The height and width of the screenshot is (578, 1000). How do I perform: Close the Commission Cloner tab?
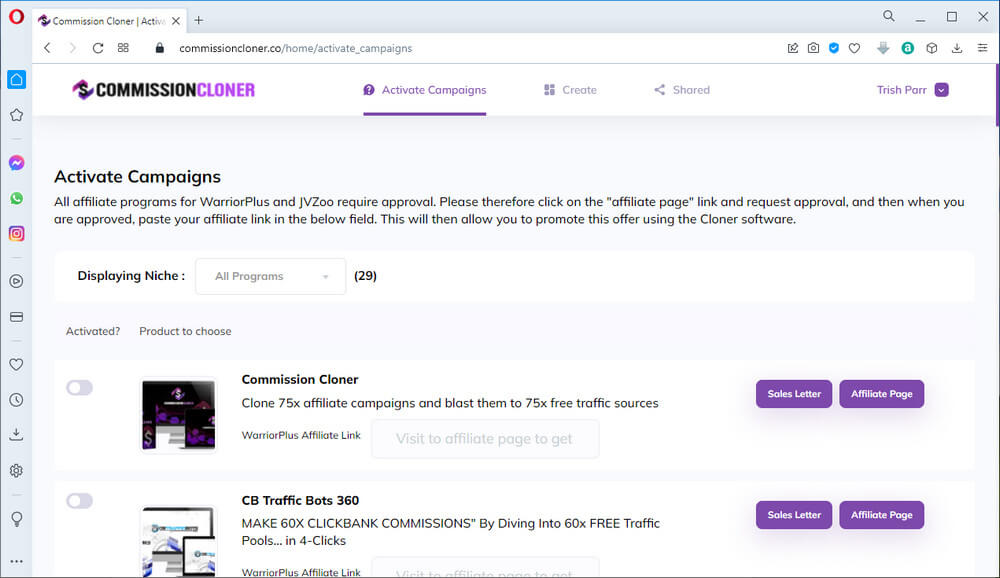pyautogui.click(x=176, y=21)
